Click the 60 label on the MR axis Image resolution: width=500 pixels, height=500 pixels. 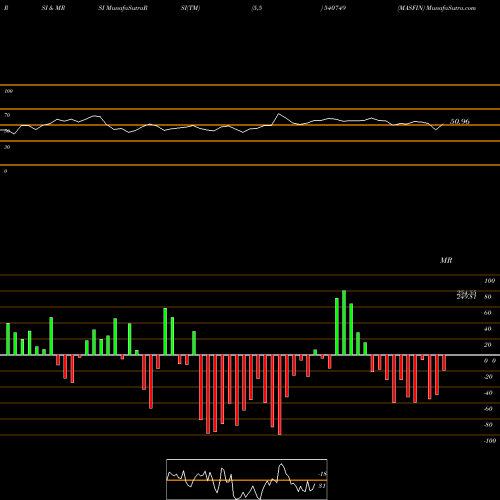coord(488,313)
